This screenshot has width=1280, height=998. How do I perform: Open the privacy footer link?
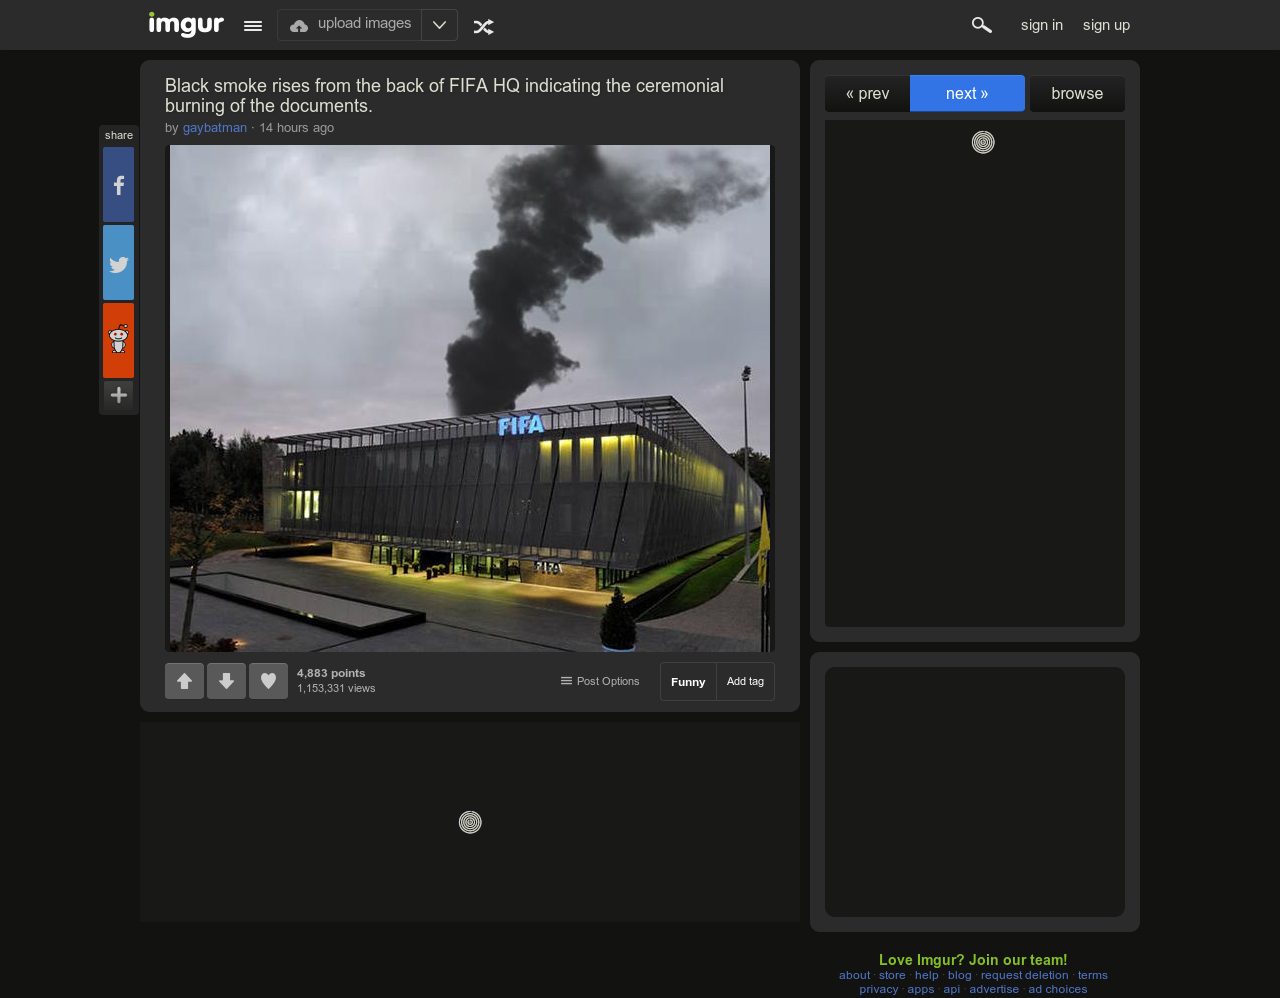pyautogui.click(x=879, y=989)
